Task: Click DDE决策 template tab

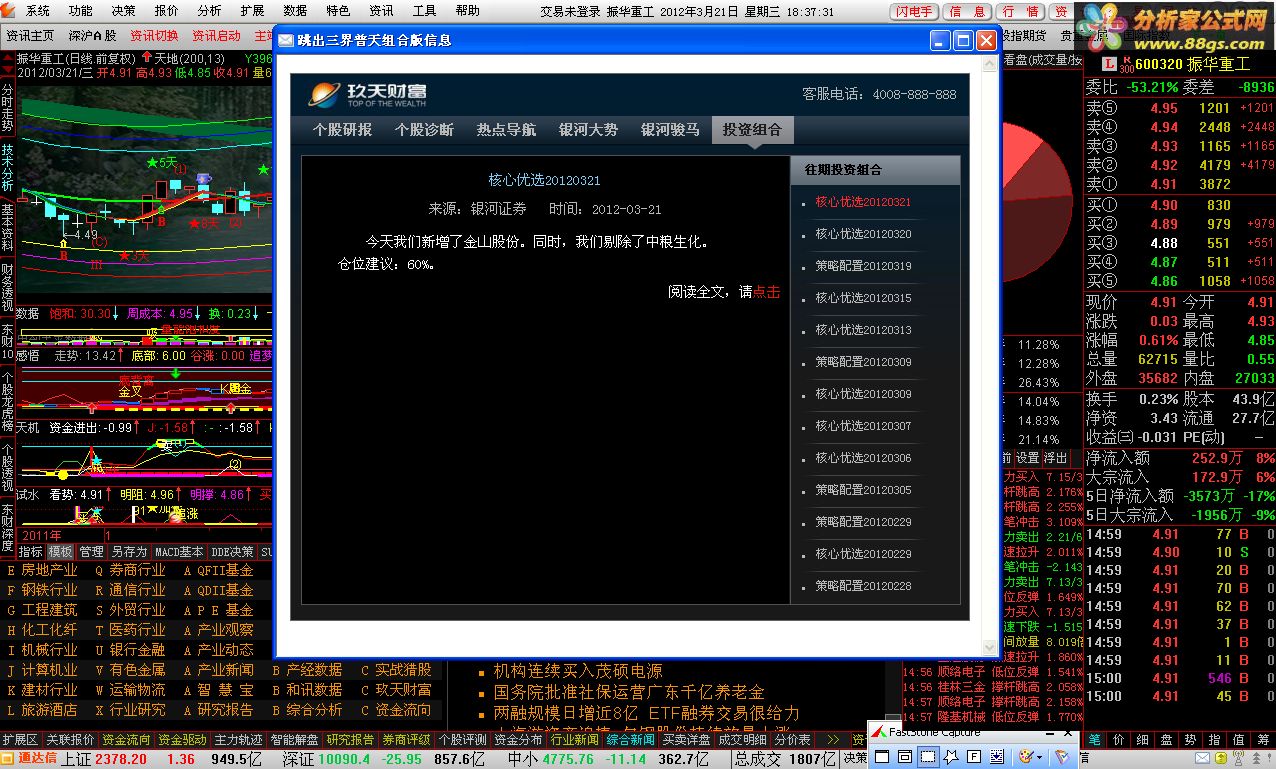Action: (233, 552)
